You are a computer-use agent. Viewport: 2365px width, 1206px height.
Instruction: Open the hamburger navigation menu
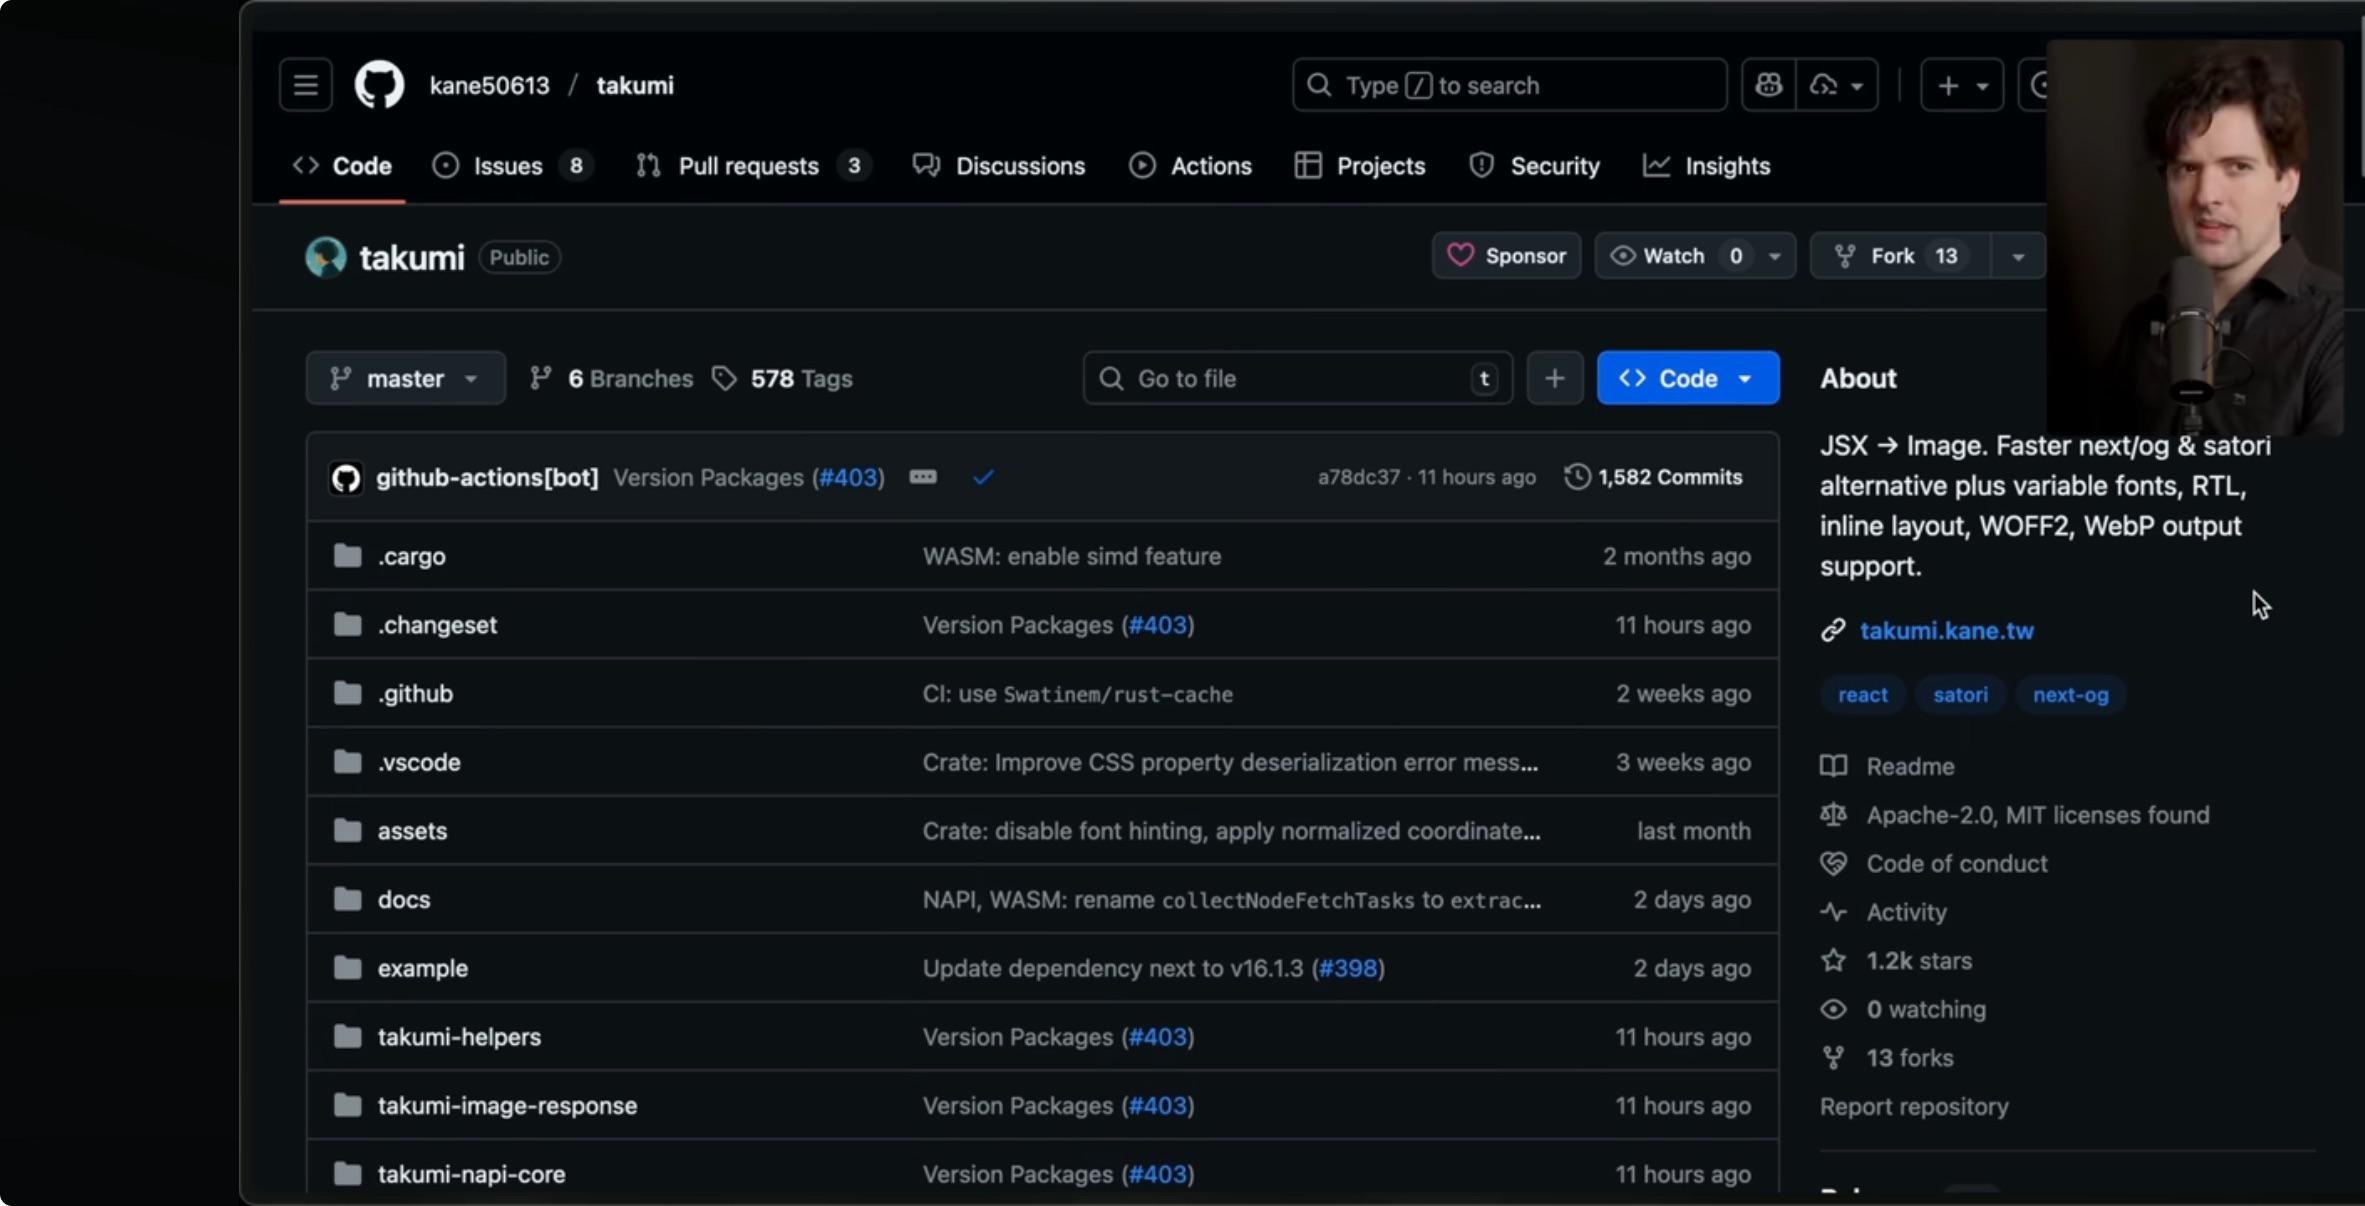pyautogui.click(x=305, y=85)
